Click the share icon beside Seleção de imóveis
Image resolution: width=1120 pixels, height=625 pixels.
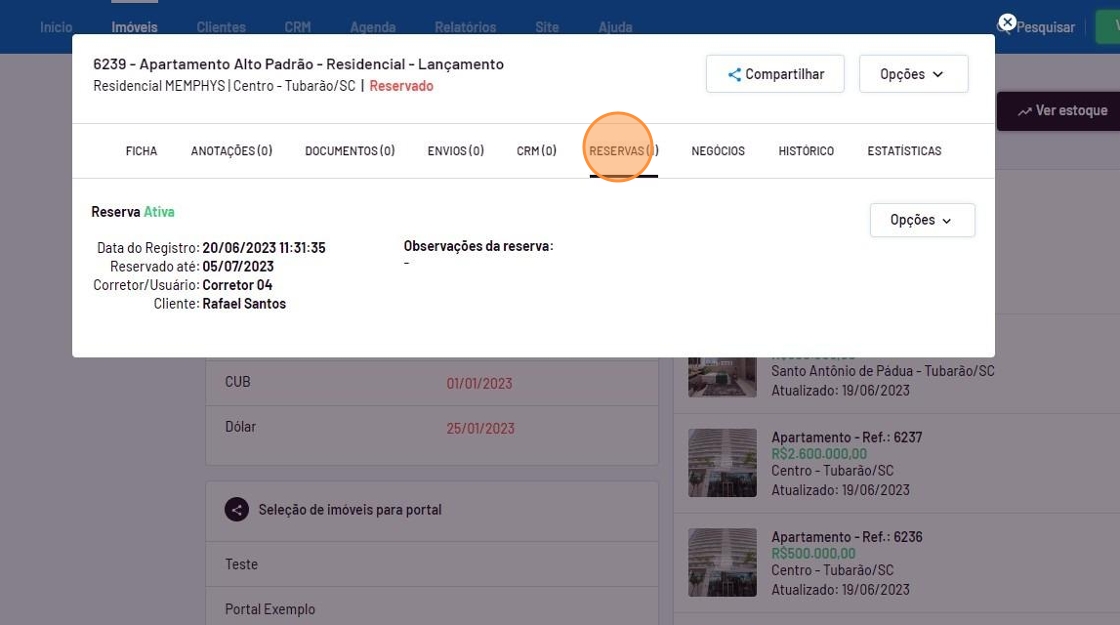coord(236,510)
